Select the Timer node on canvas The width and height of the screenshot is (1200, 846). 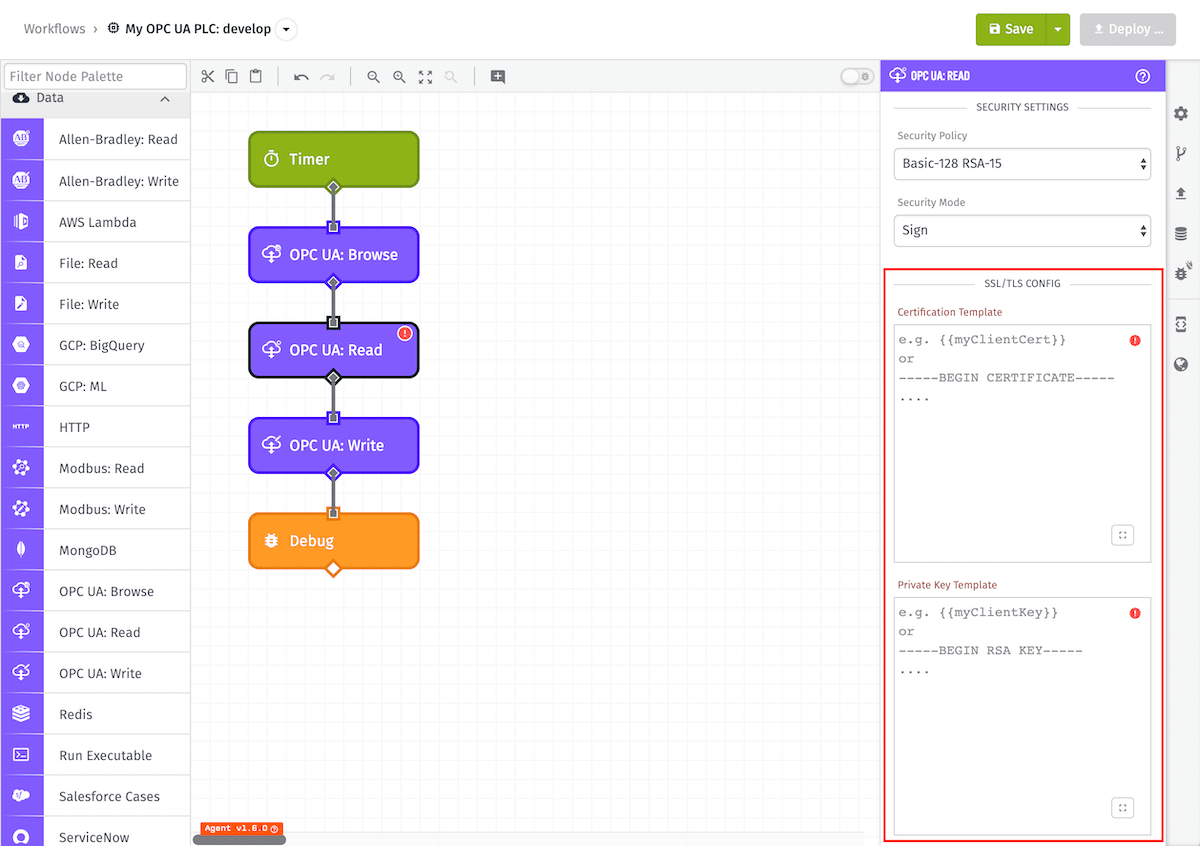pyautogui.click(x=333, y=159)
